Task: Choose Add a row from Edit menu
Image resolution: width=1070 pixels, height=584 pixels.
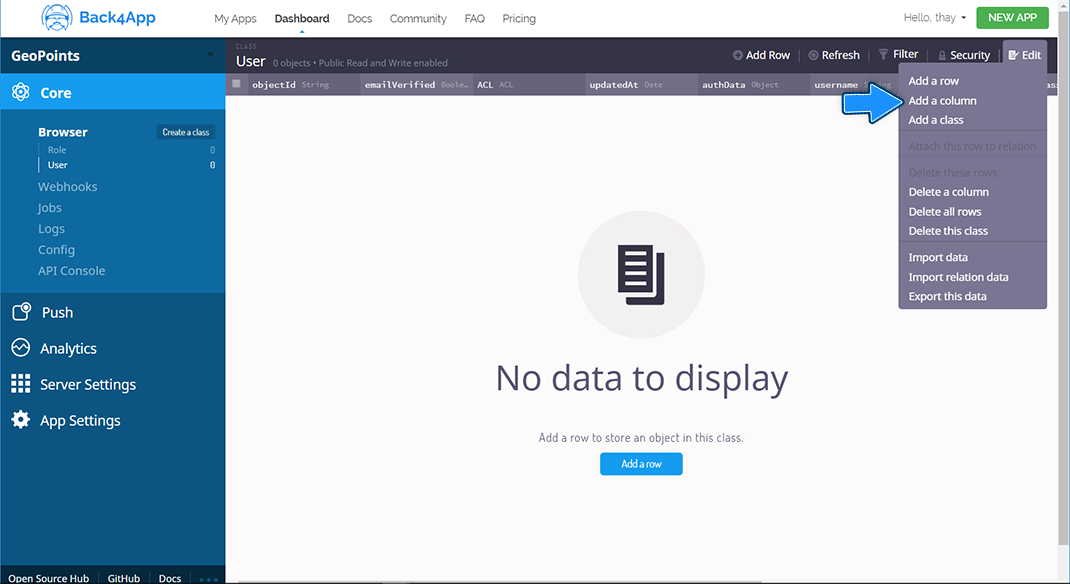Action: tap(934, 81)
